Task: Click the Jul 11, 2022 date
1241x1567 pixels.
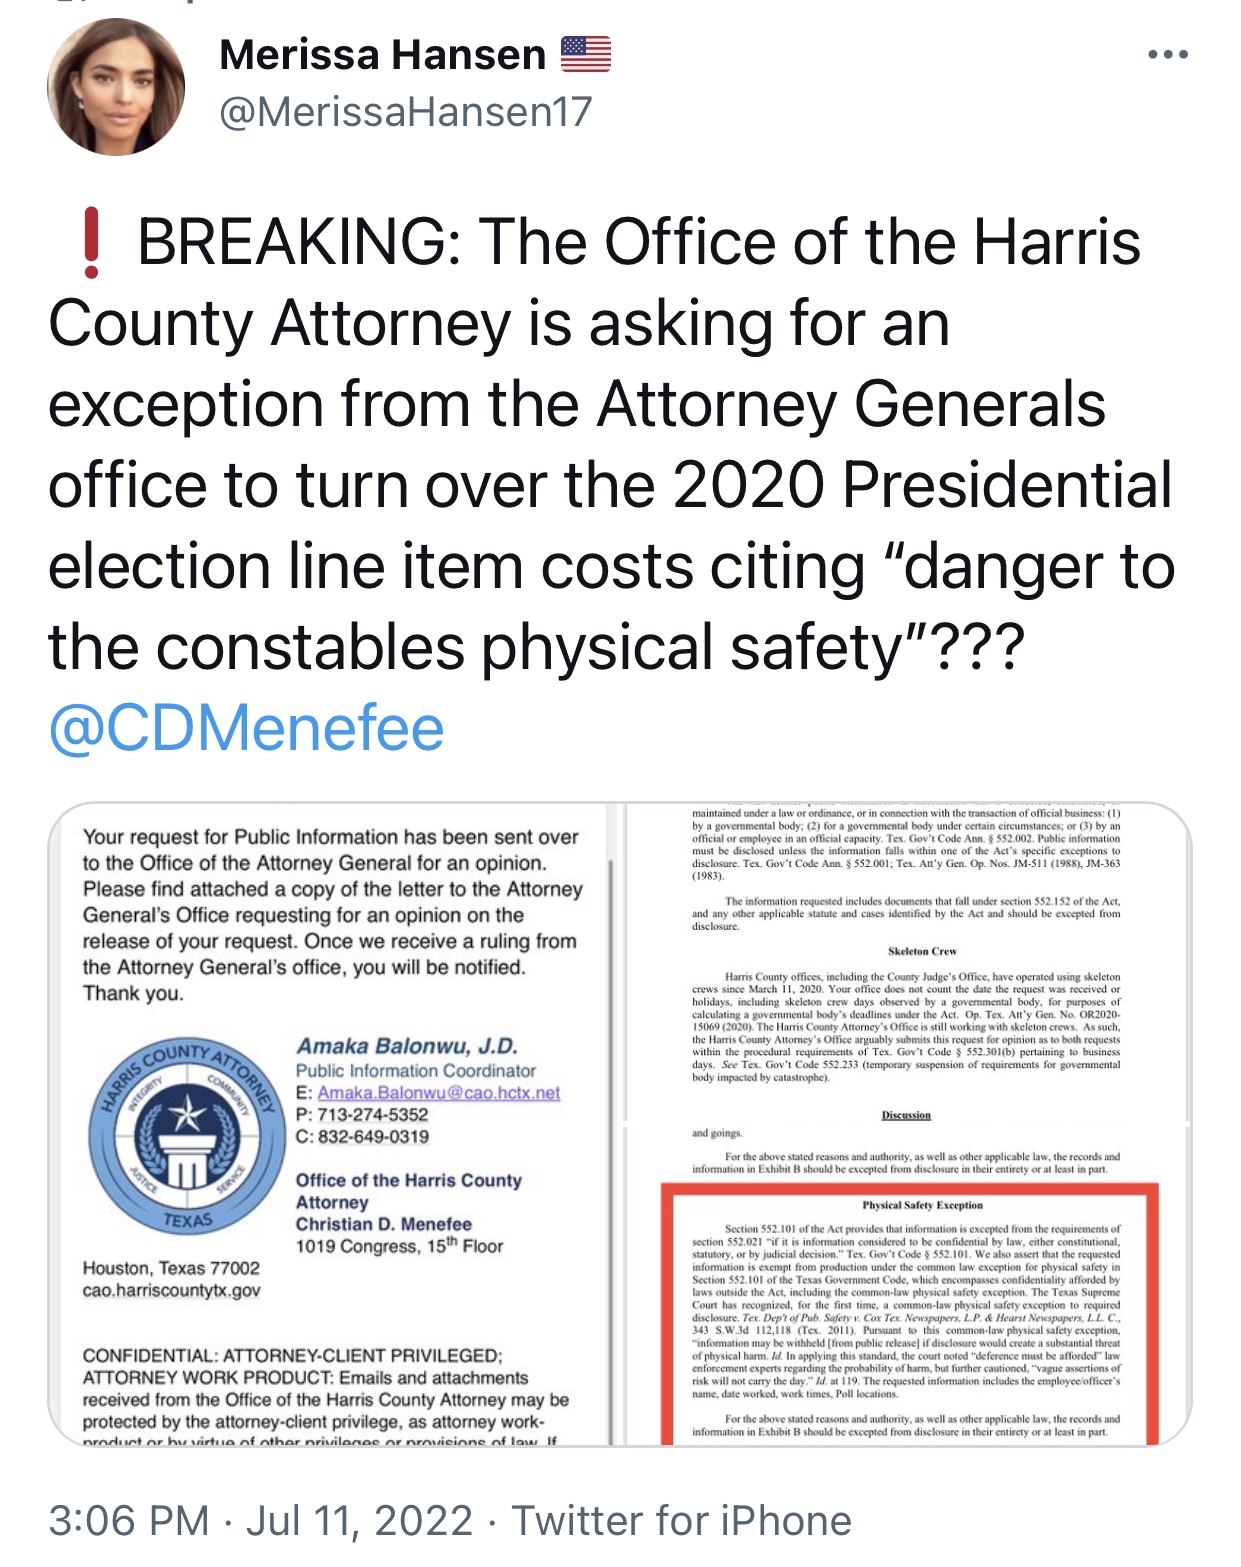Action: click(x=359, y=1521)
